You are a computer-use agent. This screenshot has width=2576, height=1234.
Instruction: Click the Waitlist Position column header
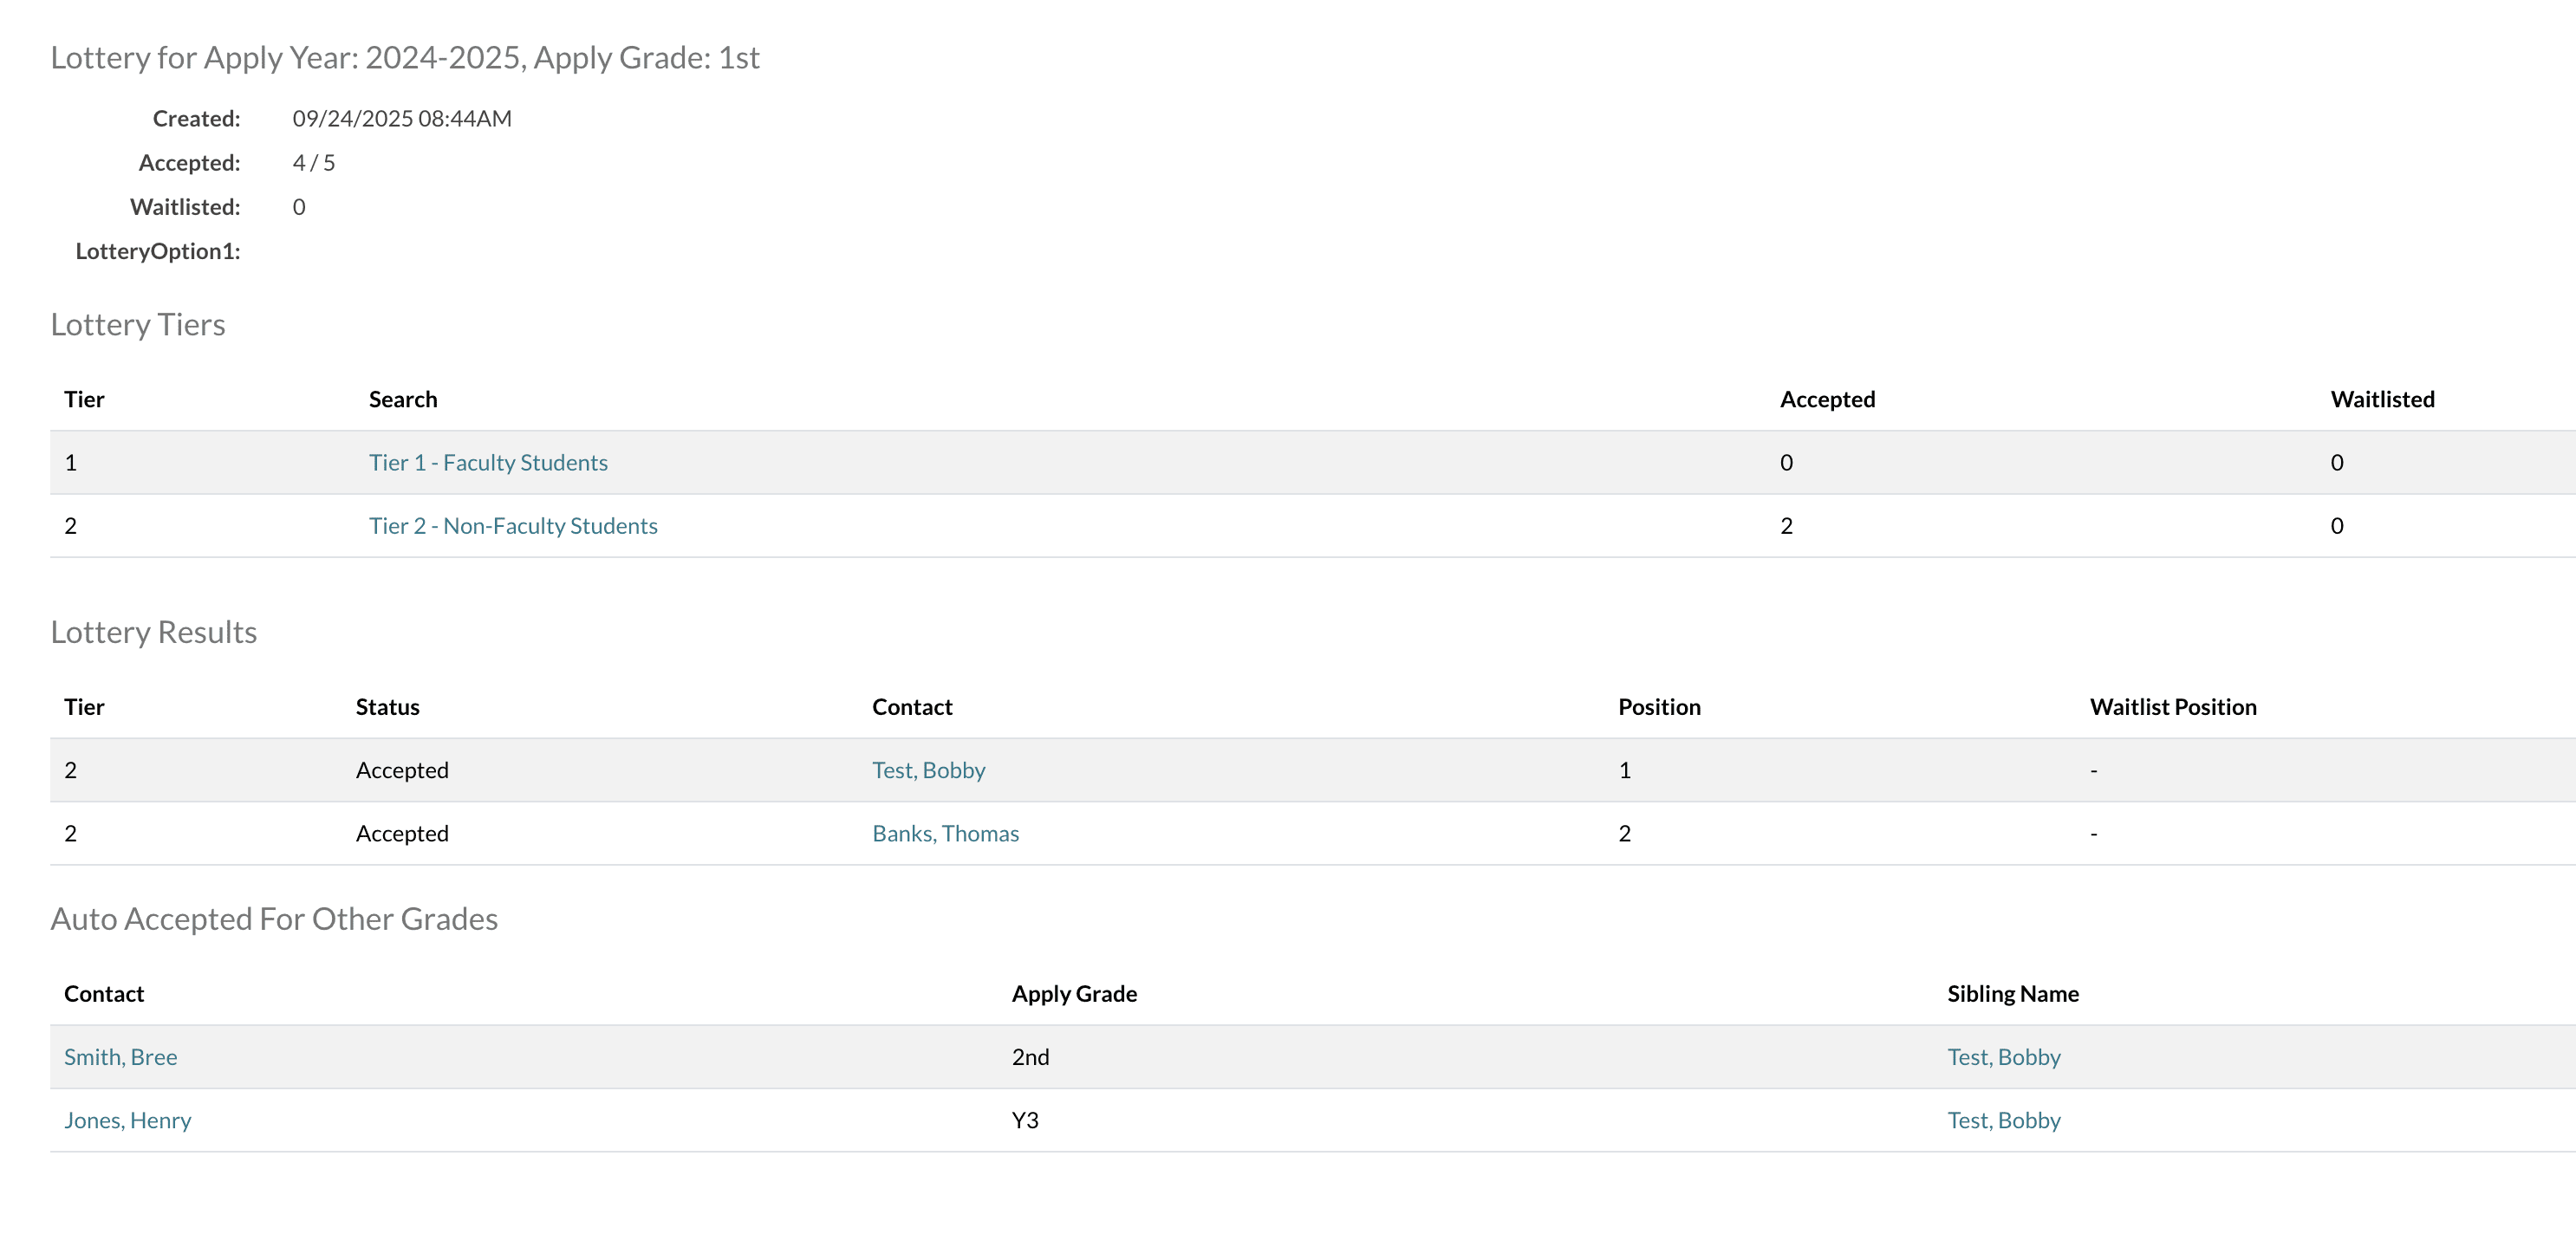pyautogui.click(x=2172, y=706)
